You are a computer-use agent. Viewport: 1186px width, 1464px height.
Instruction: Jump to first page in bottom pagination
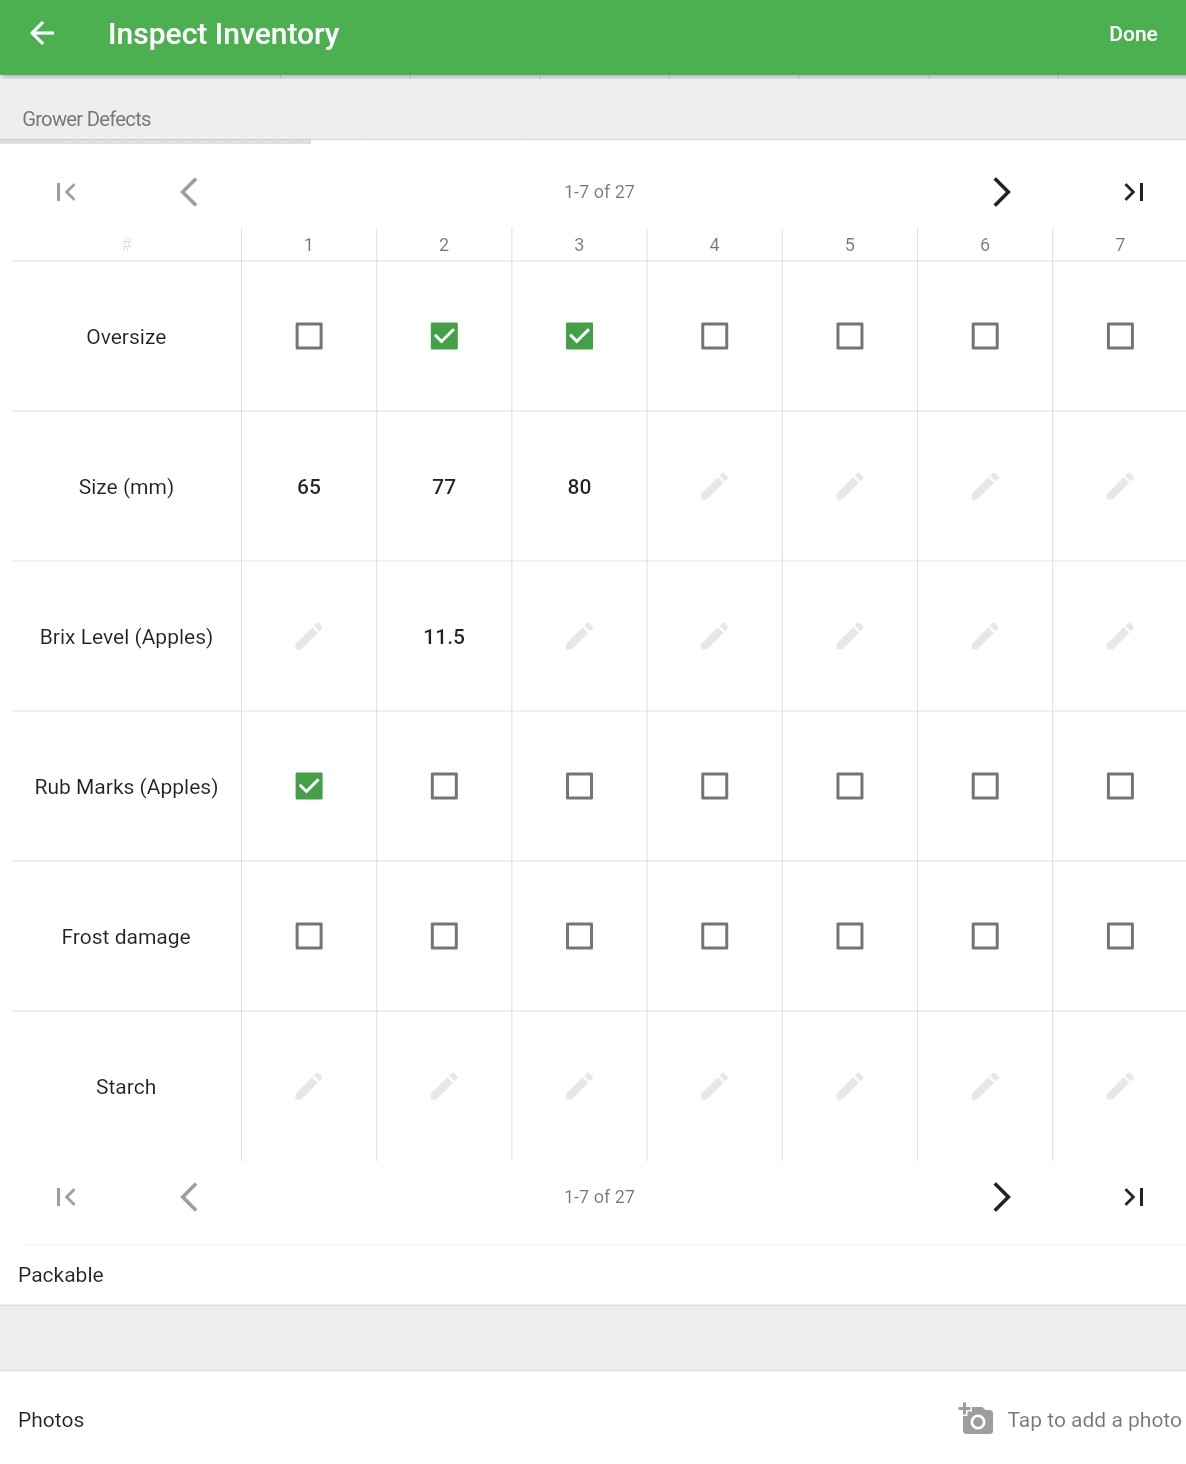(x=66, y=1197)
